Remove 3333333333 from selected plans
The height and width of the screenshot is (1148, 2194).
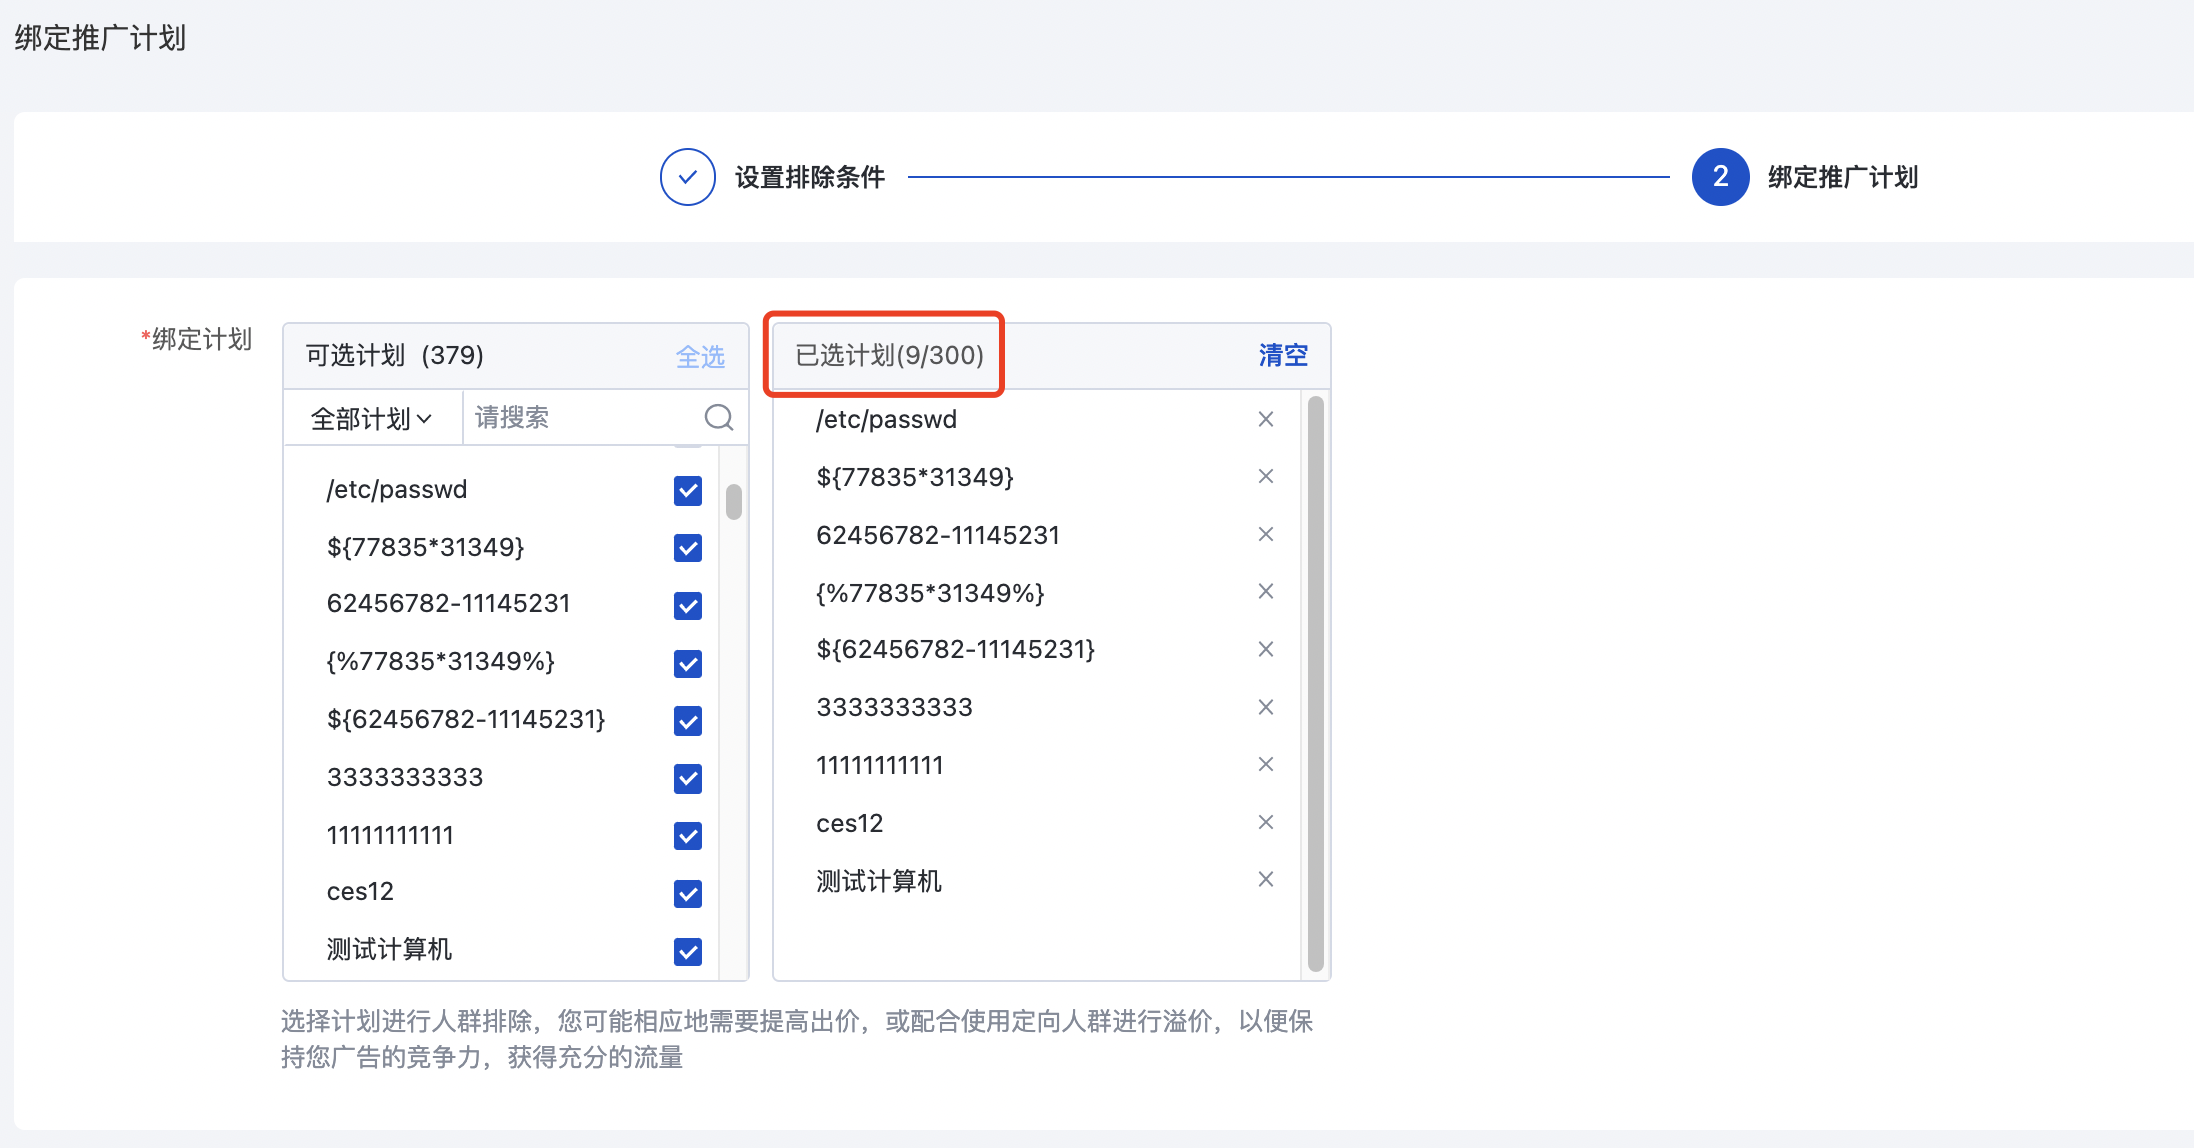click(x=1265, y=707)
